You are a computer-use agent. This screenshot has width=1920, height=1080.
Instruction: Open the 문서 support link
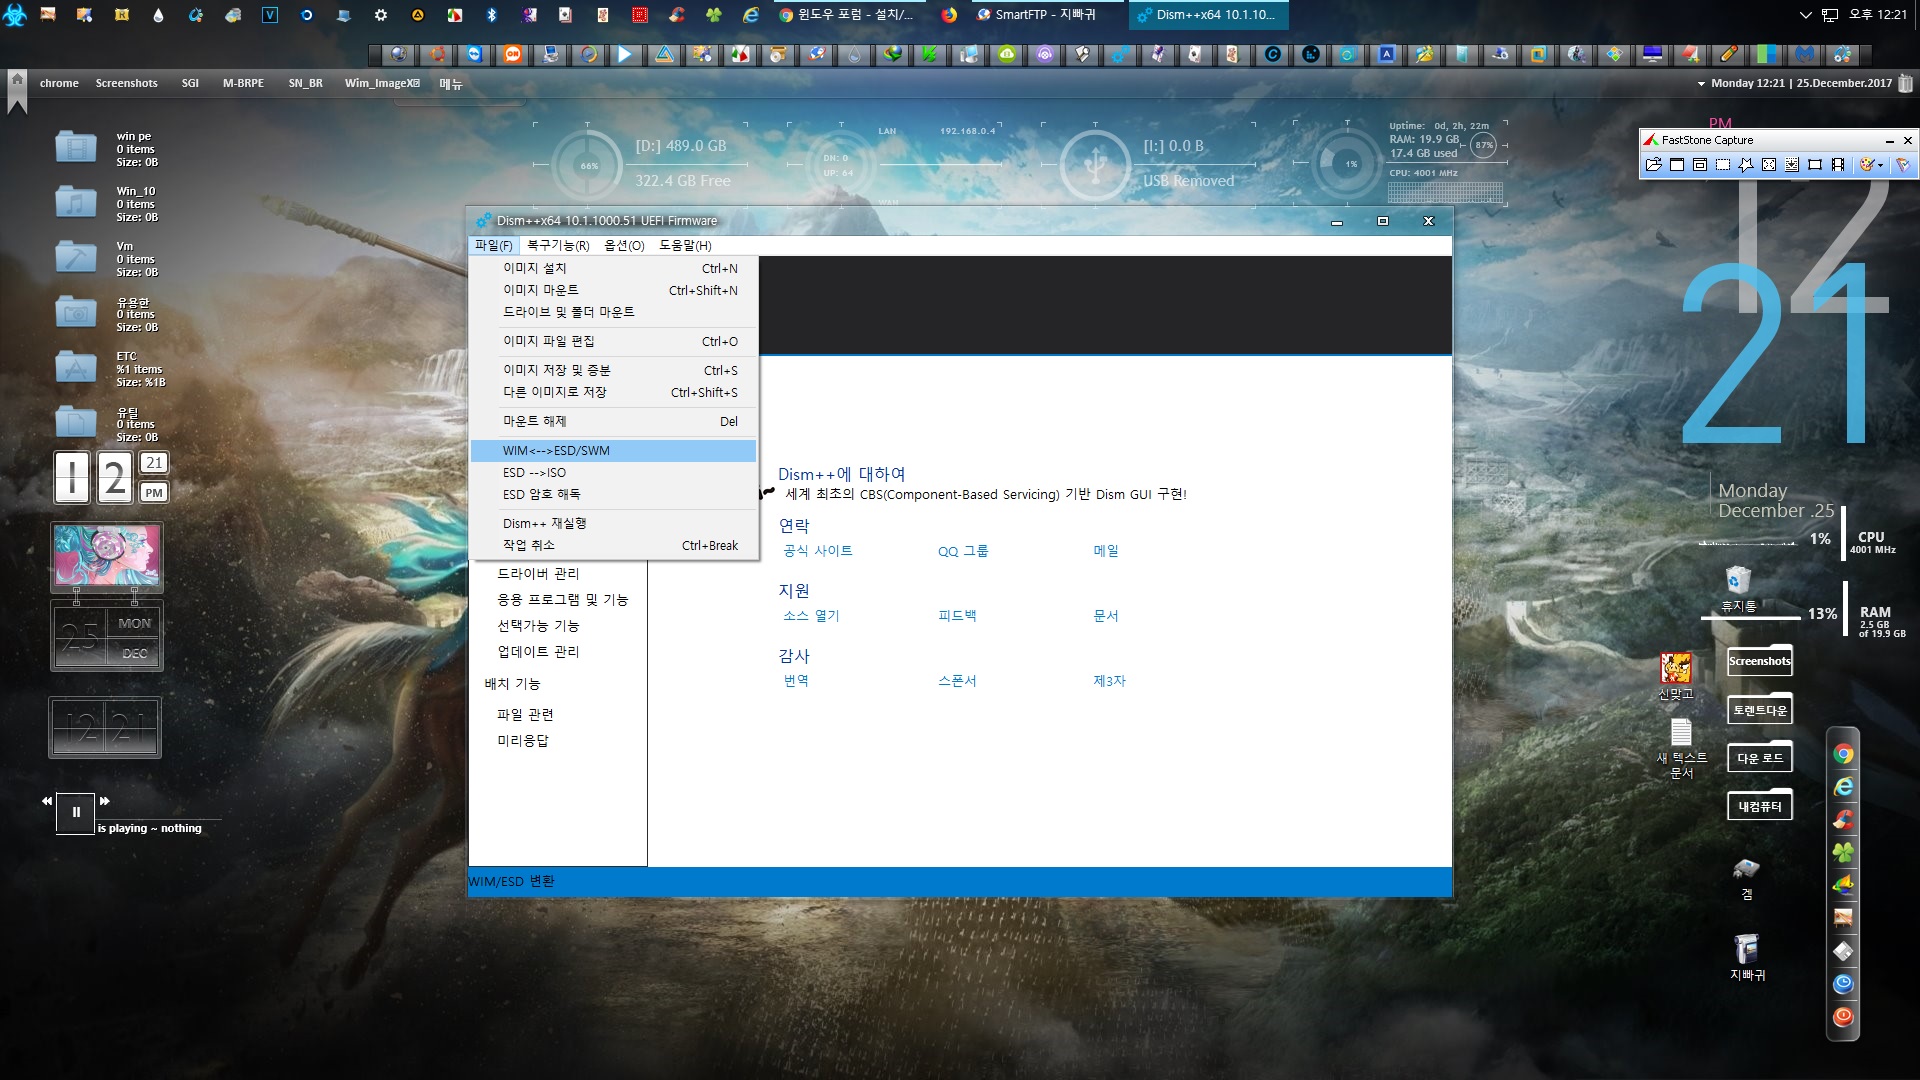click(x=1105, y=616)
